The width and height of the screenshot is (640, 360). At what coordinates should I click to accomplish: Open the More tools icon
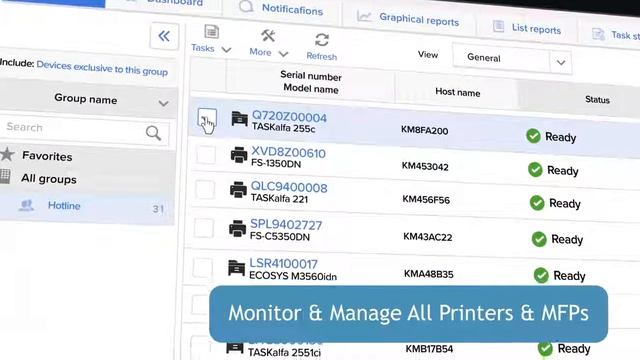[x=268, y=36]
